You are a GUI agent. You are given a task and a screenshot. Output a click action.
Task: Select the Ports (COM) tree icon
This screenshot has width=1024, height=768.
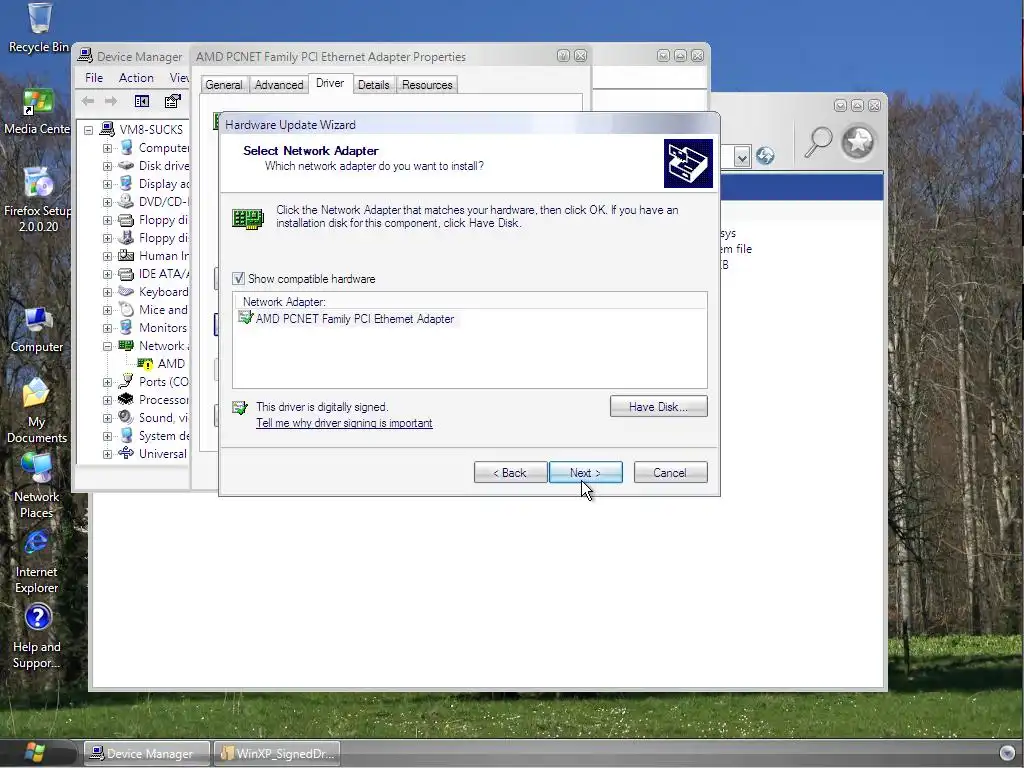click(x=125, y=381)
